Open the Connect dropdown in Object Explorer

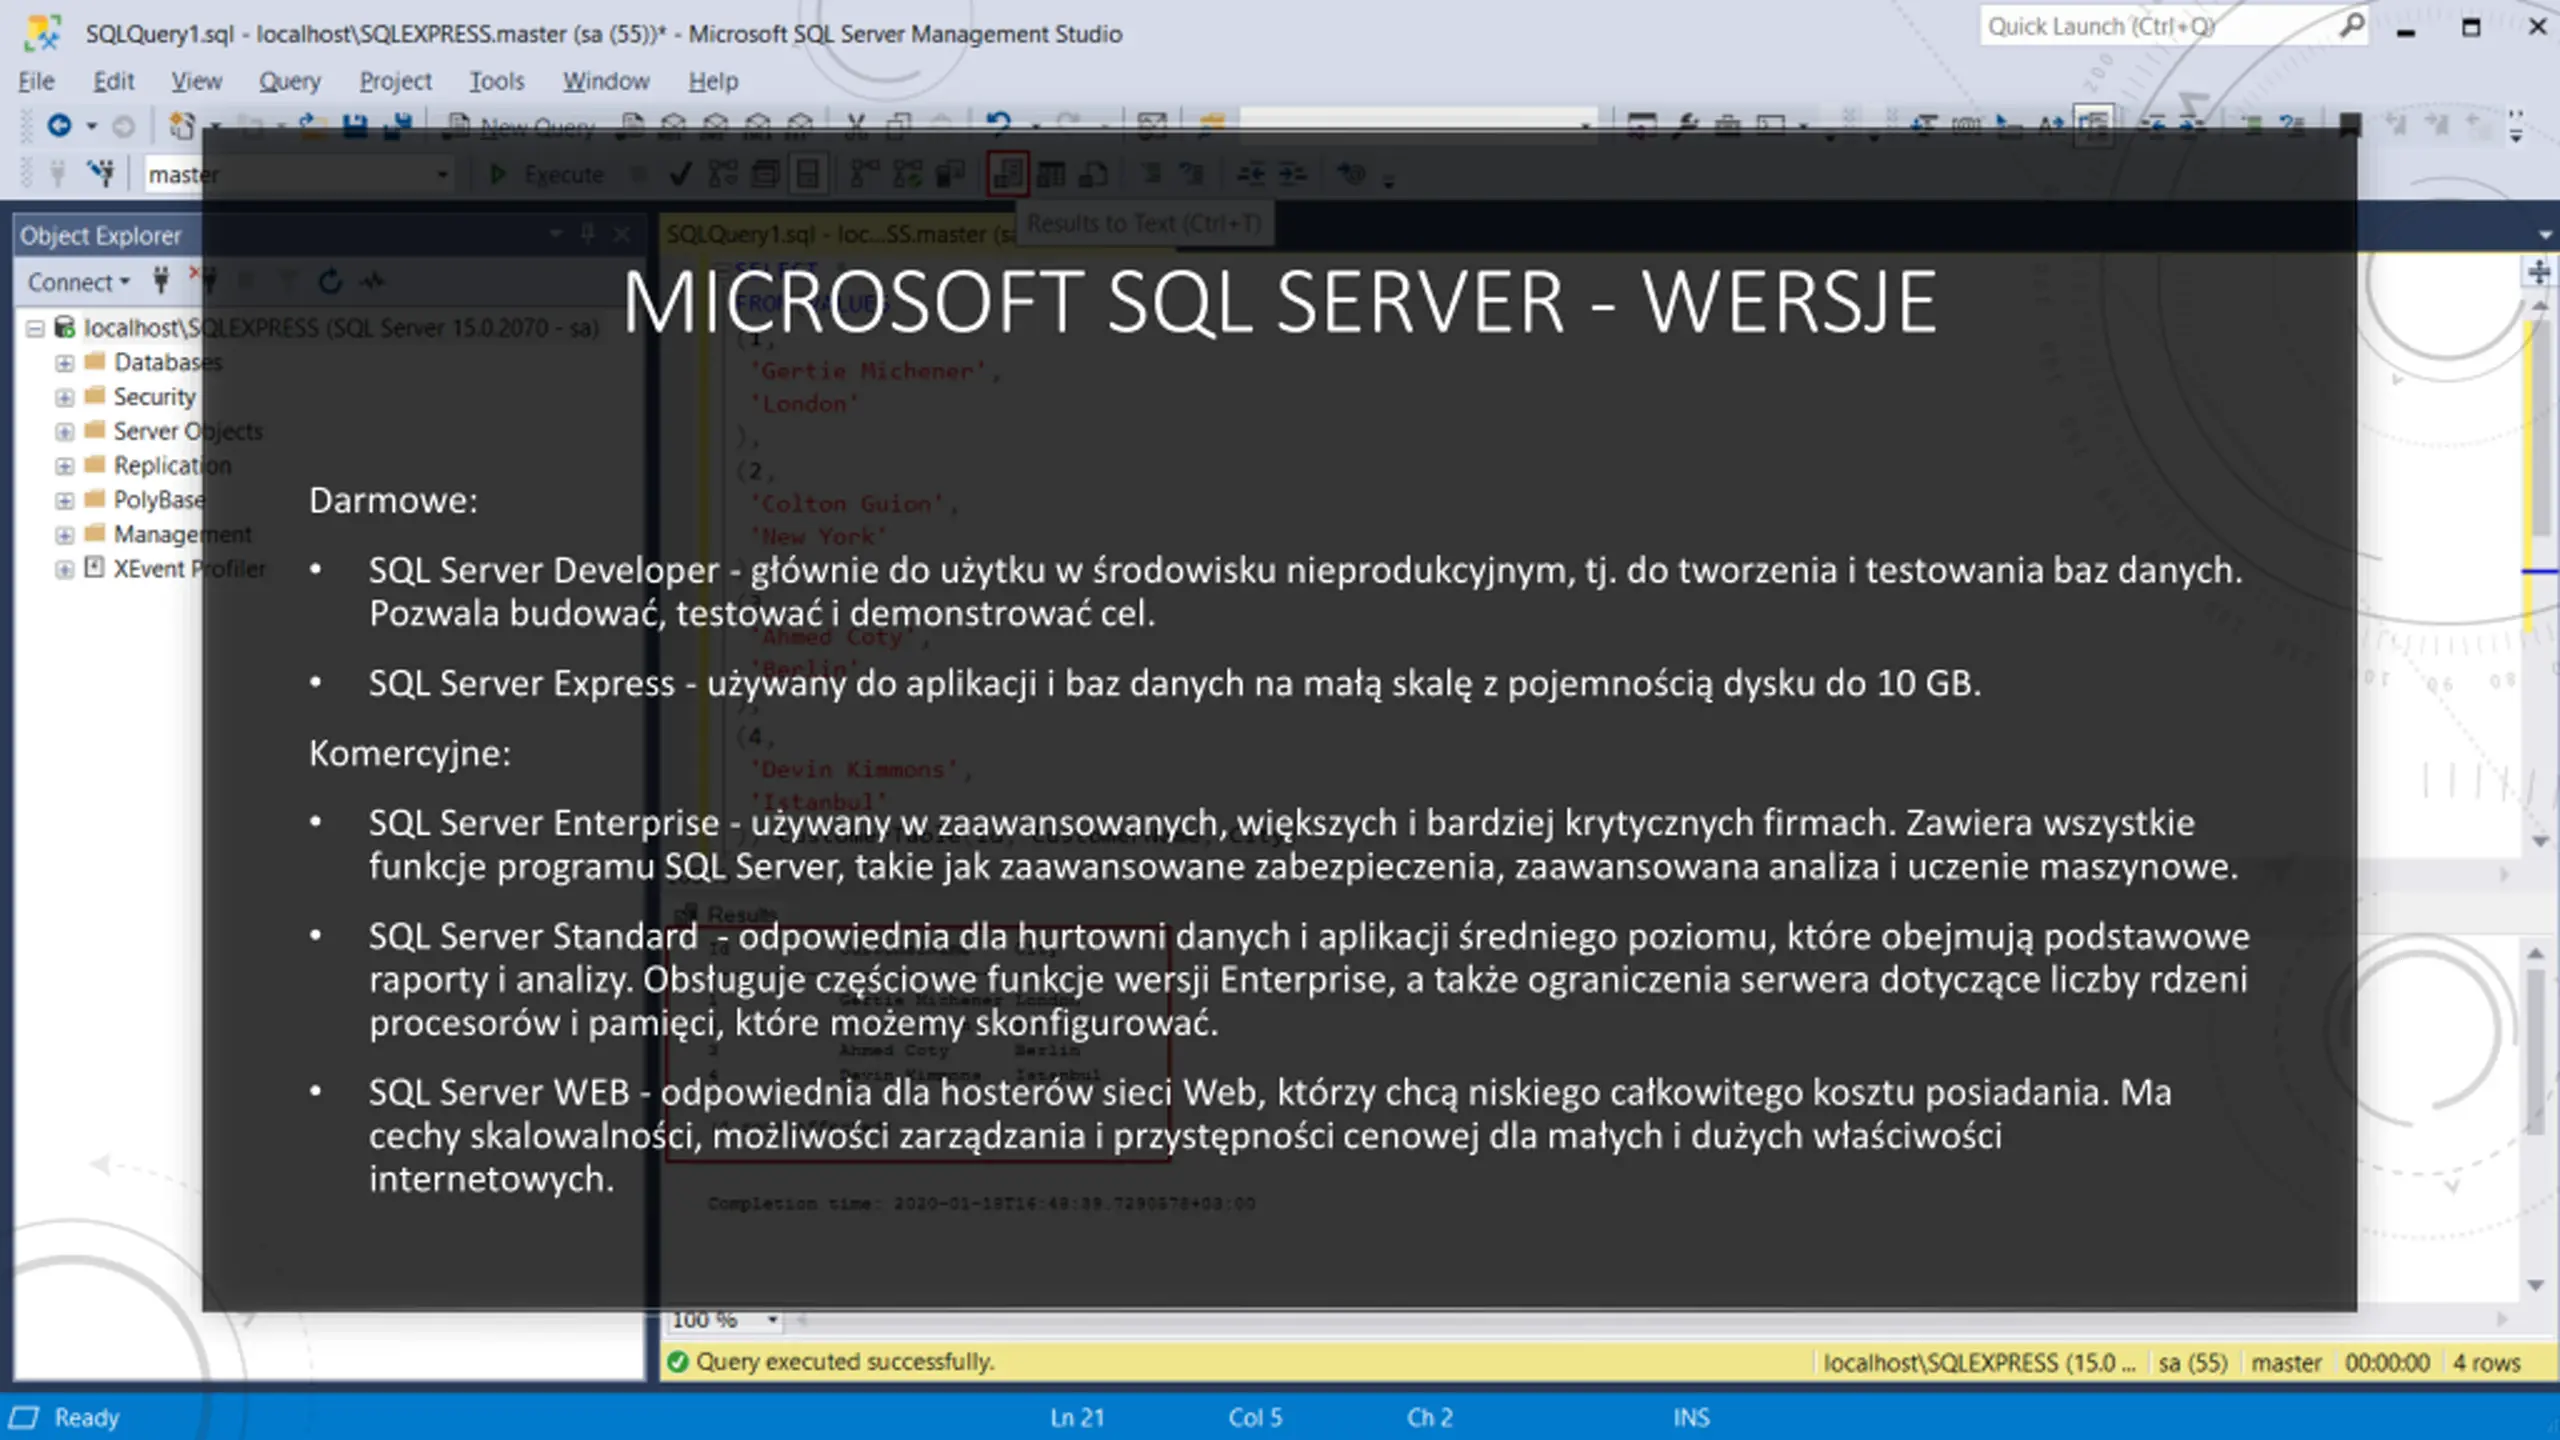click(x=78, y=282)
